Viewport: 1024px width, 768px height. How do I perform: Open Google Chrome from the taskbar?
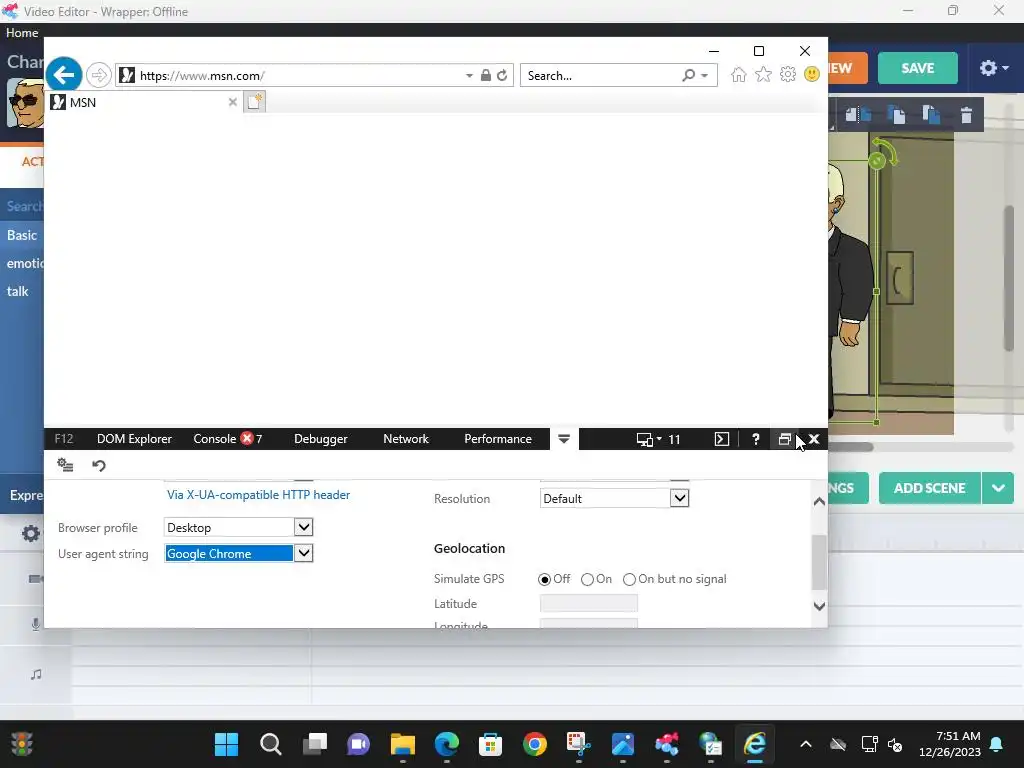click(535, 744)
